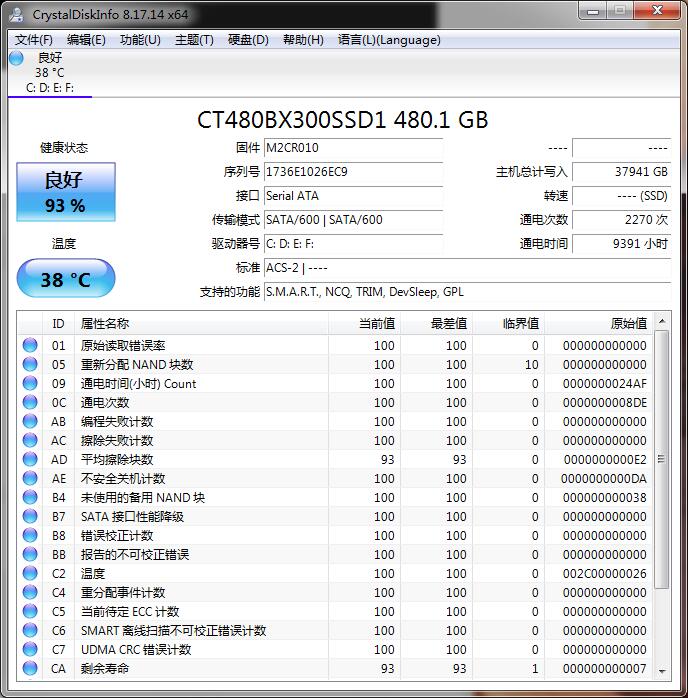
Task: Click the blue disk status orb above drive letters
Action: point(16,58)
